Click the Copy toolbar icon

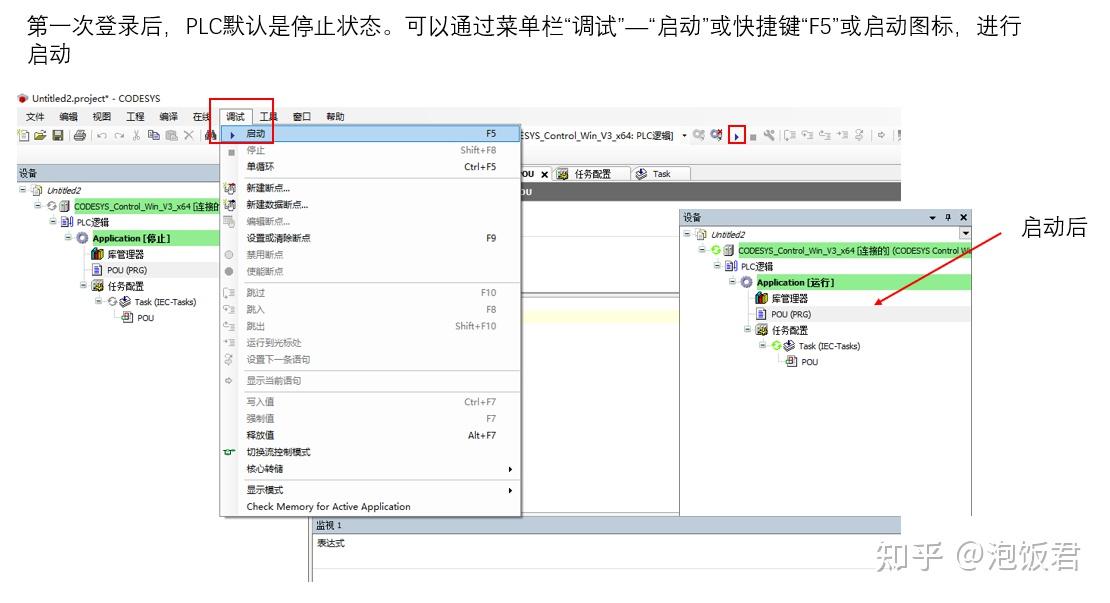pyautogui.click(x=154, y=135)
